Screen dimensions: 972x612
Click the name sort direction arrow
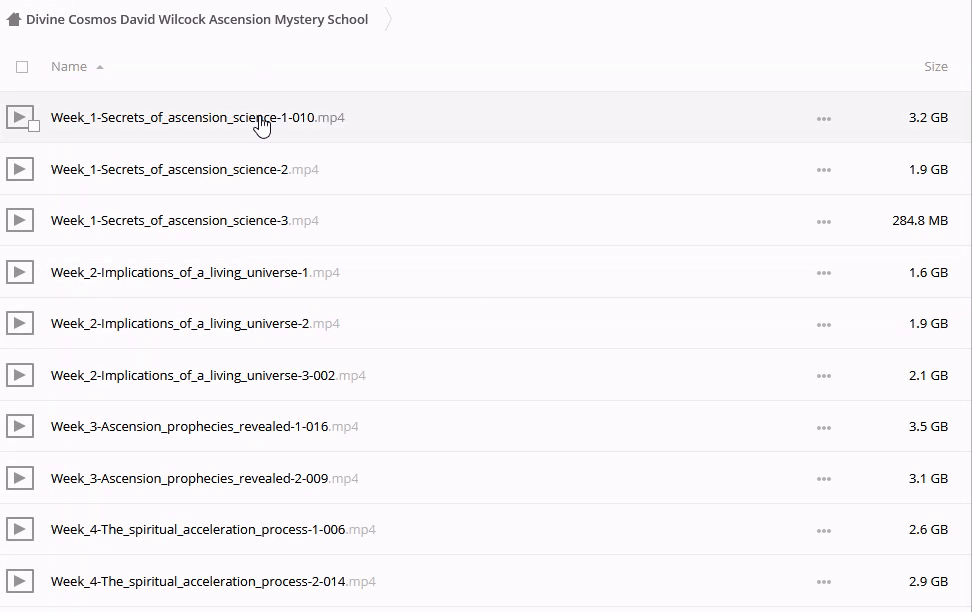(100, 67)
